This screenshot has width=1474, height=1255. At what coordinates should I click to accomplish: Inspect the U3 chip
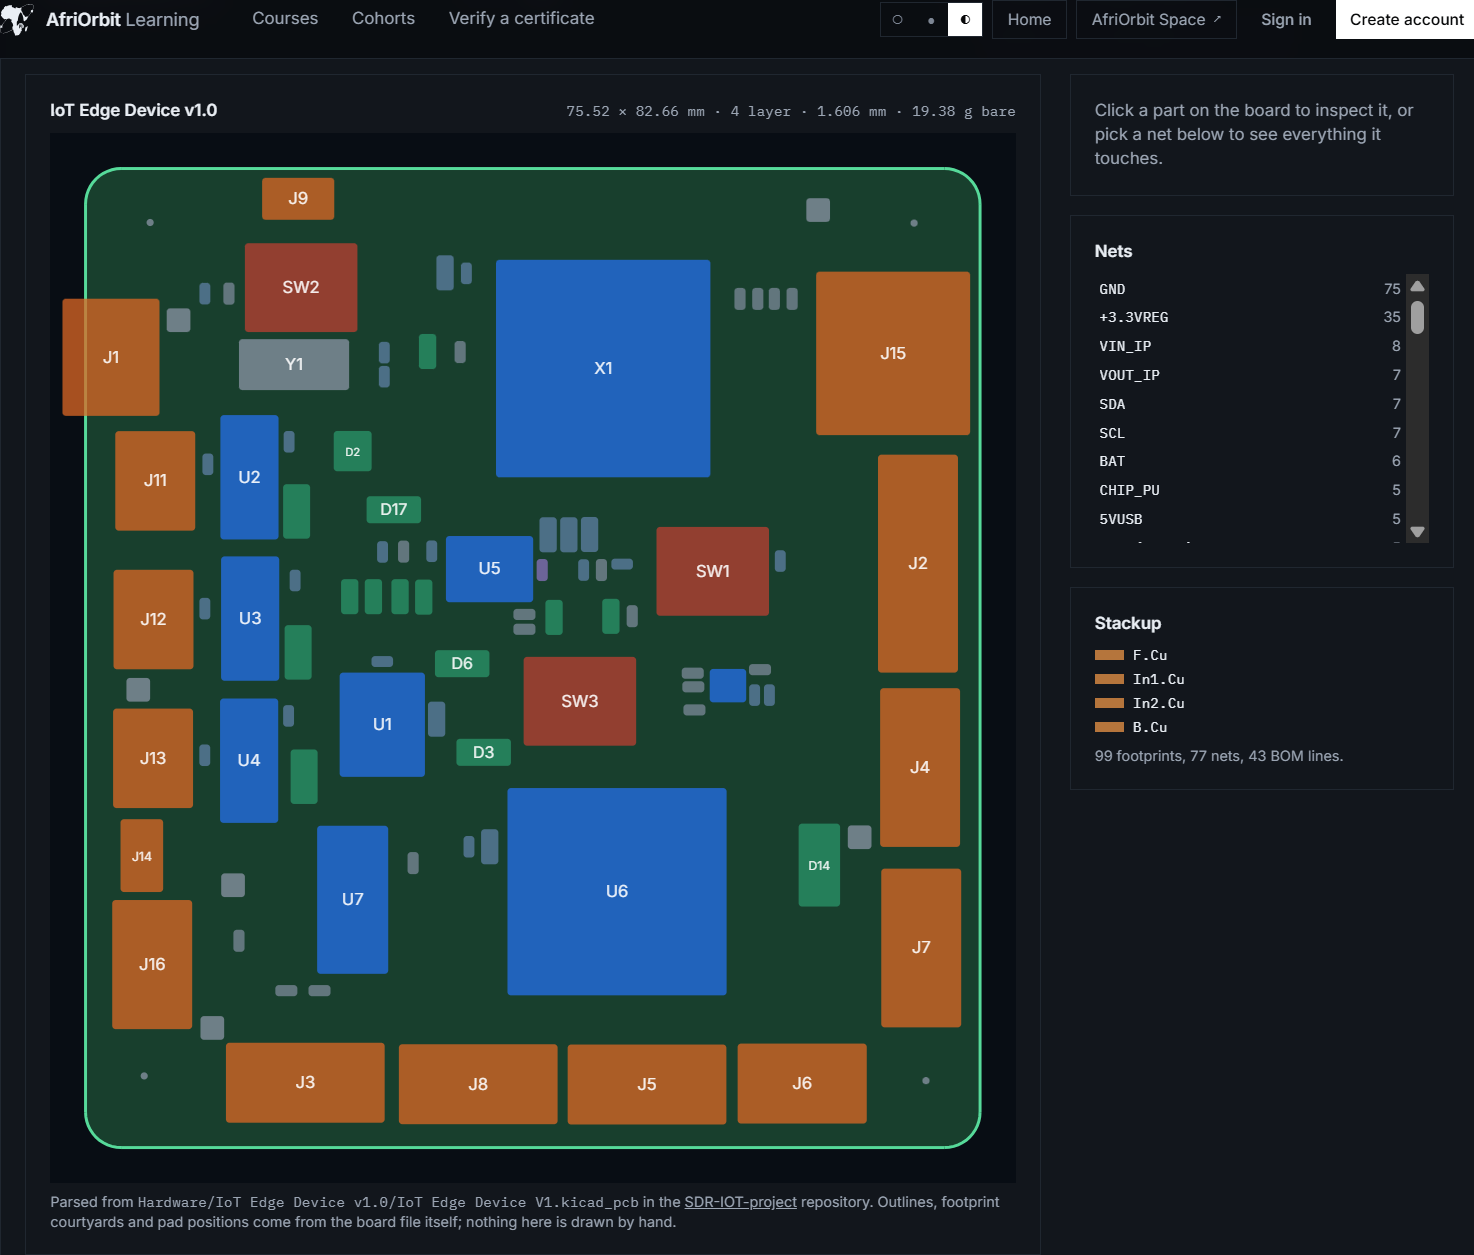250,618
